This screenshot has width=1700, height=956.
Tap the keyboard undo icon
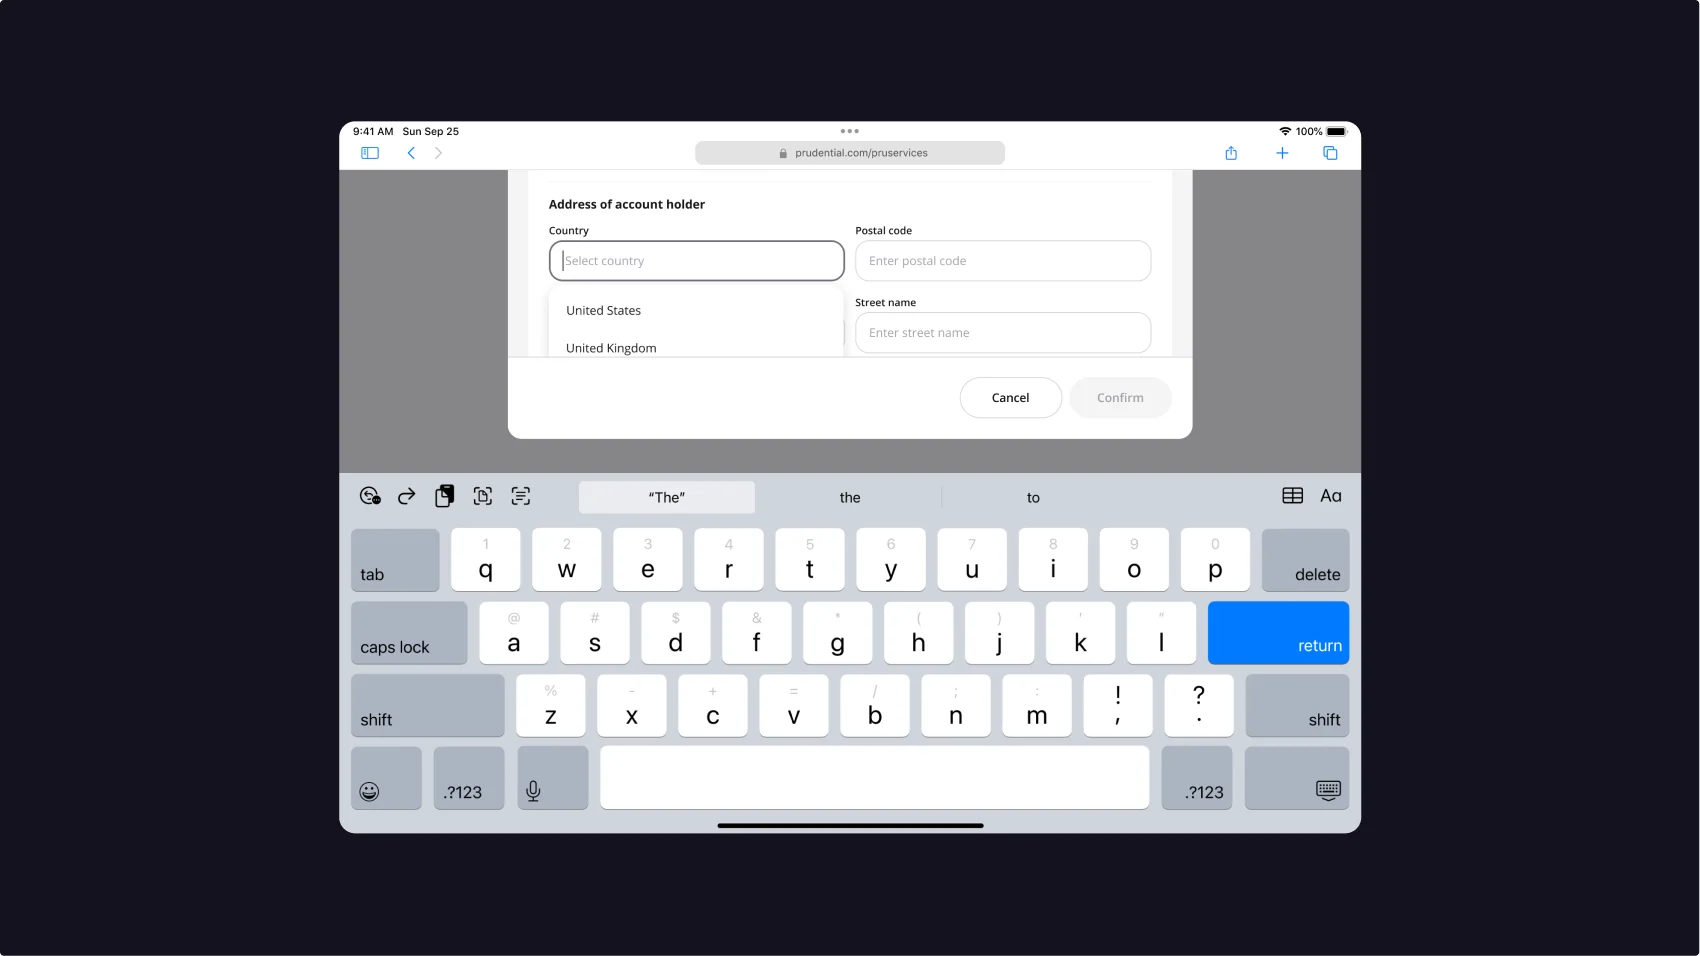coord(370,496)
